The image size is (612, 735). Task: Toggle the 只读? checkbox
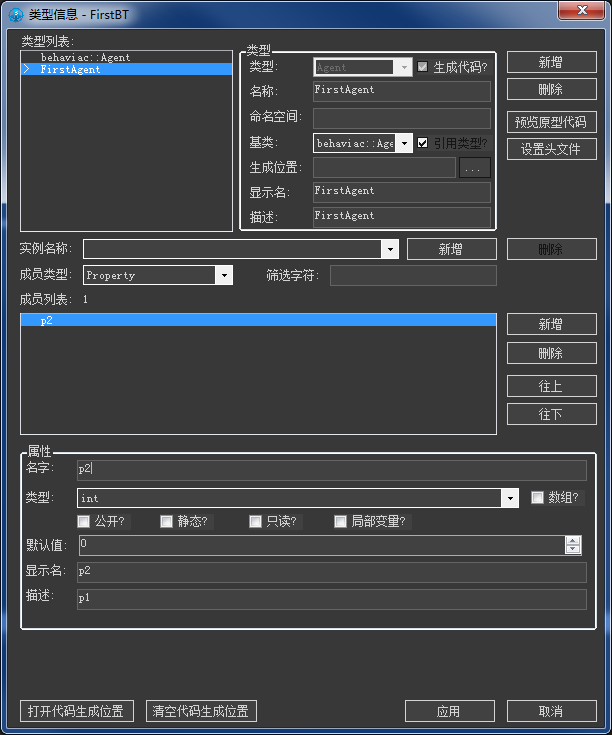coord(256,521)
